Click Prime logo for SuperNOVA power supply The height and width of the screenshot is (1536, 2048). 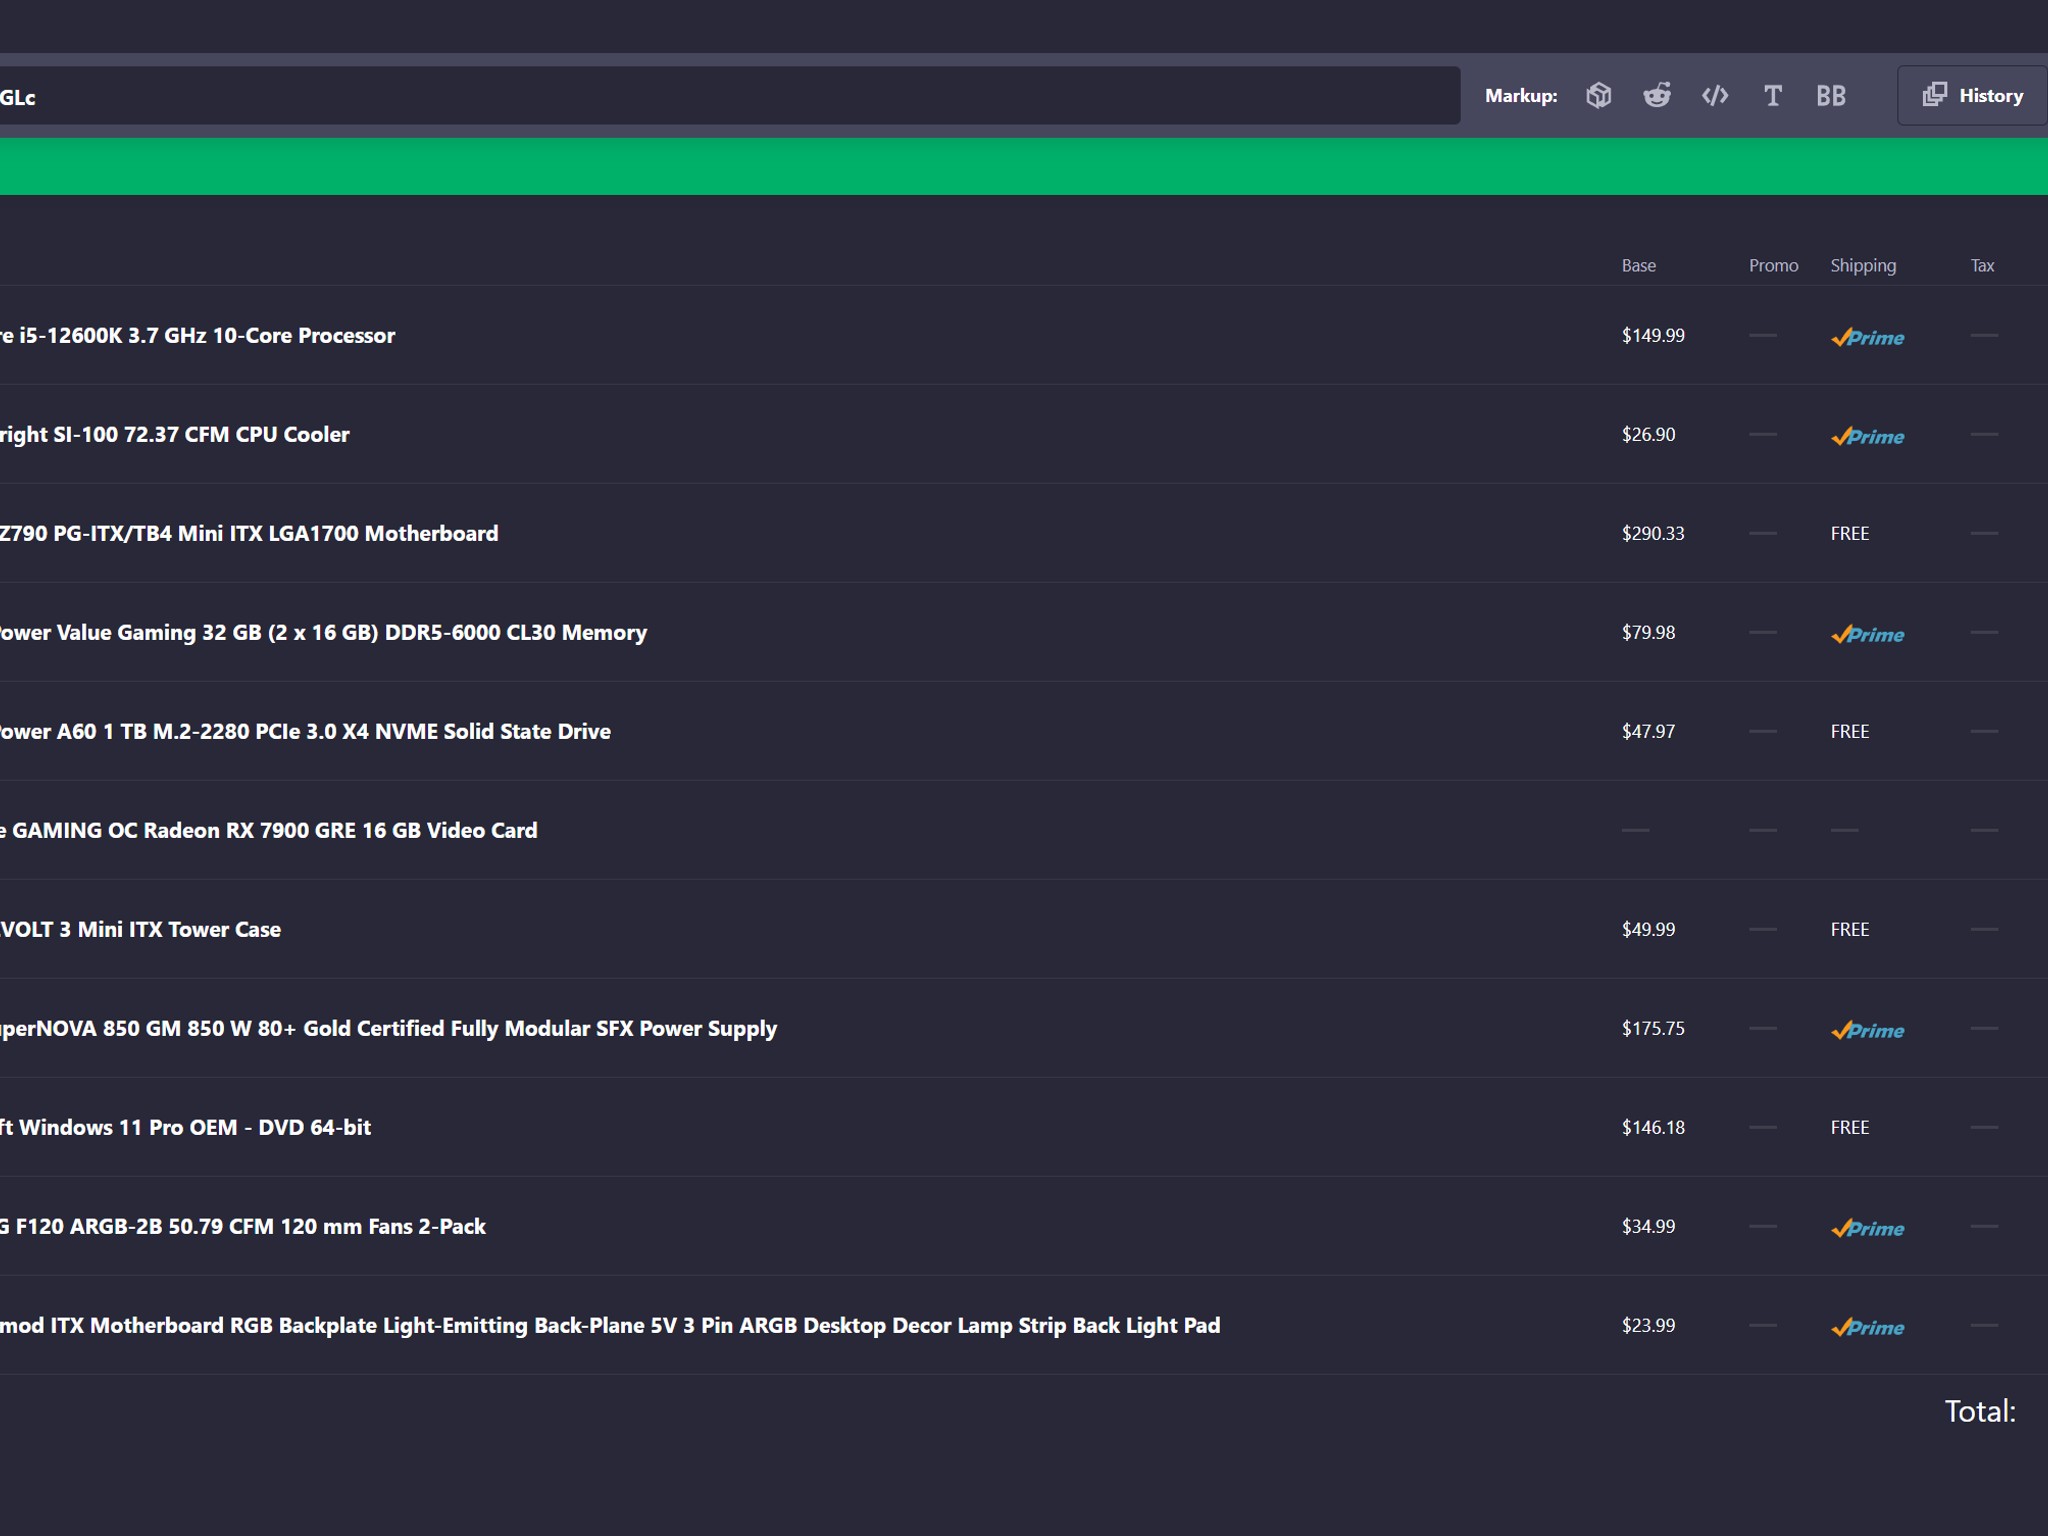click(x=1867, y=1030)
